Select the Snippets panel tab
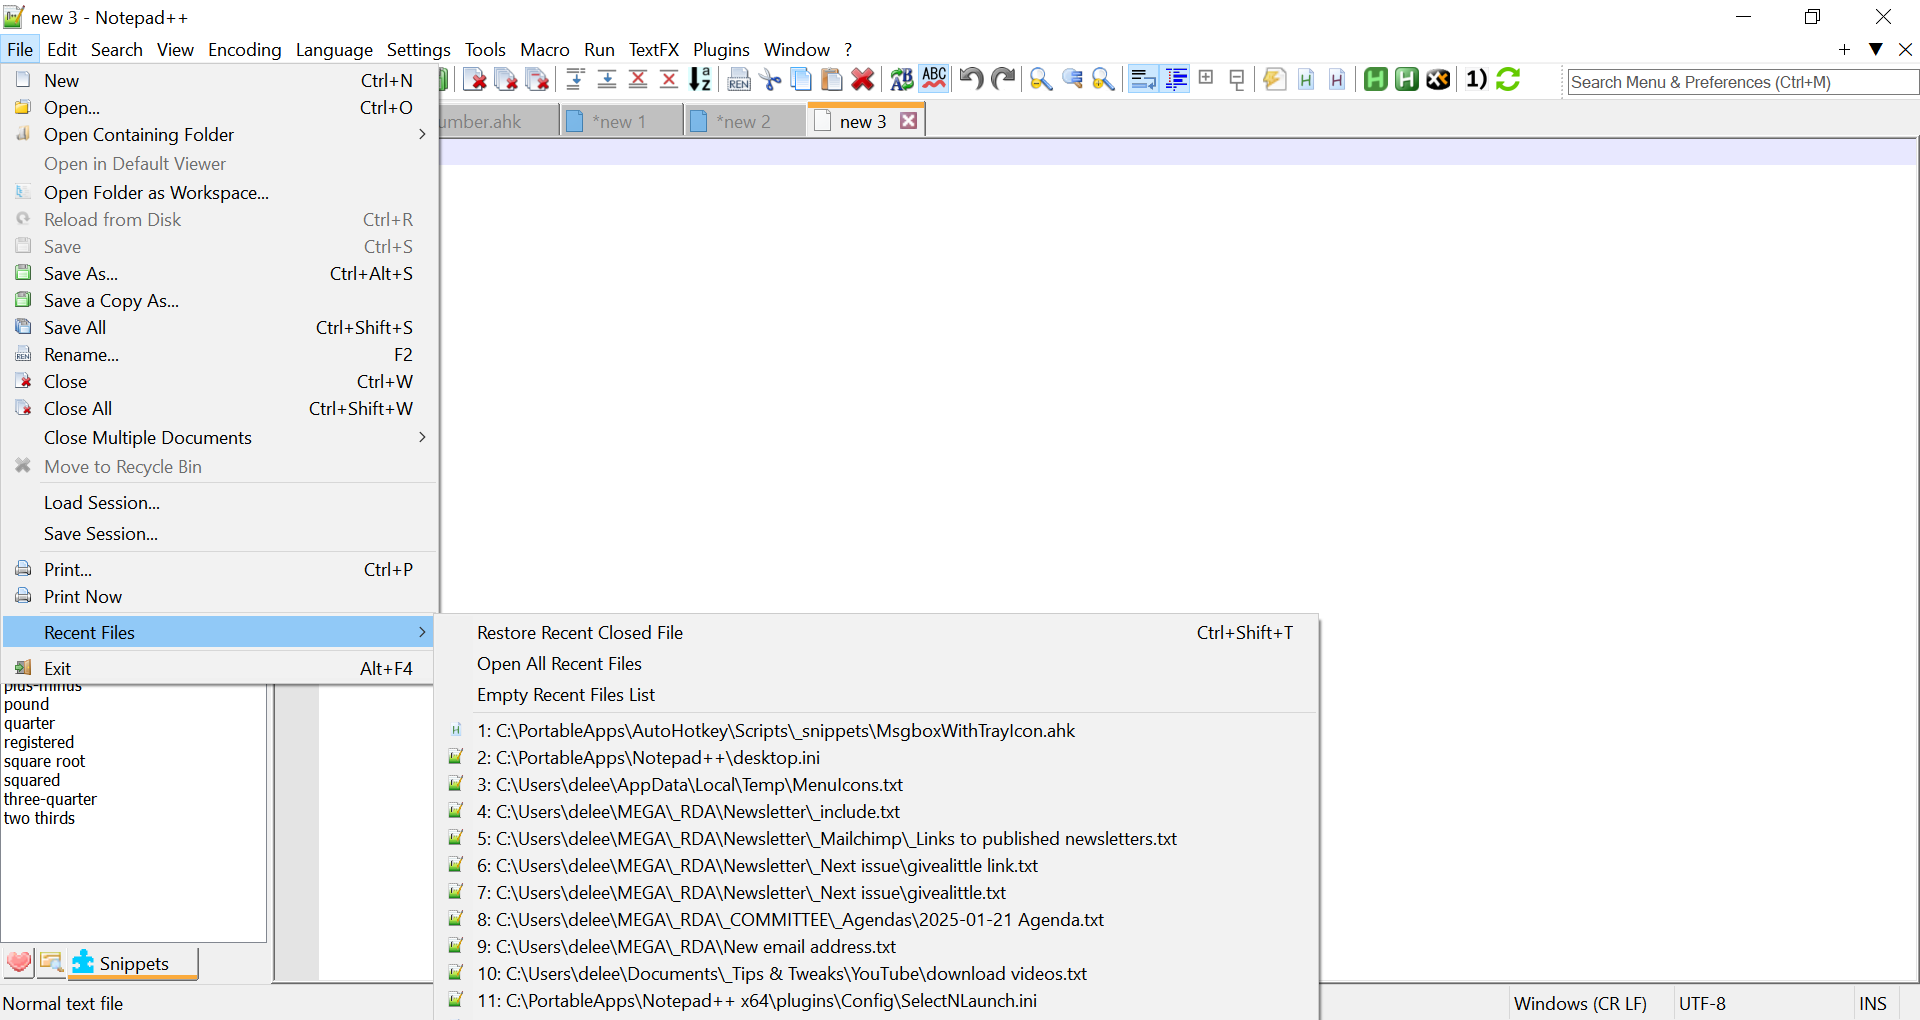This screenshot has height=1020, width=1920. [133, 963]
